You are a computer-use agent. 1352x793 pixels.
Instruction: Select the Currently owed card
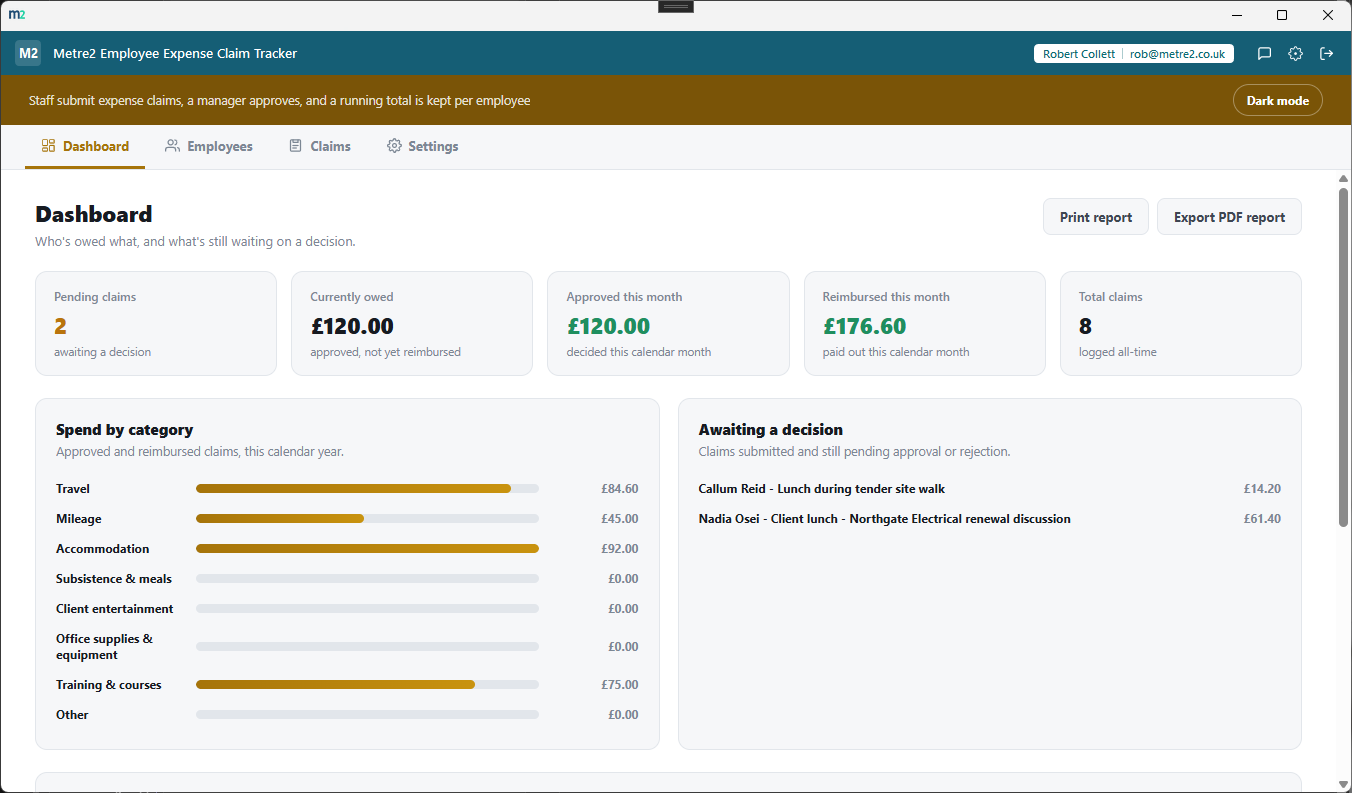(412, 324)
